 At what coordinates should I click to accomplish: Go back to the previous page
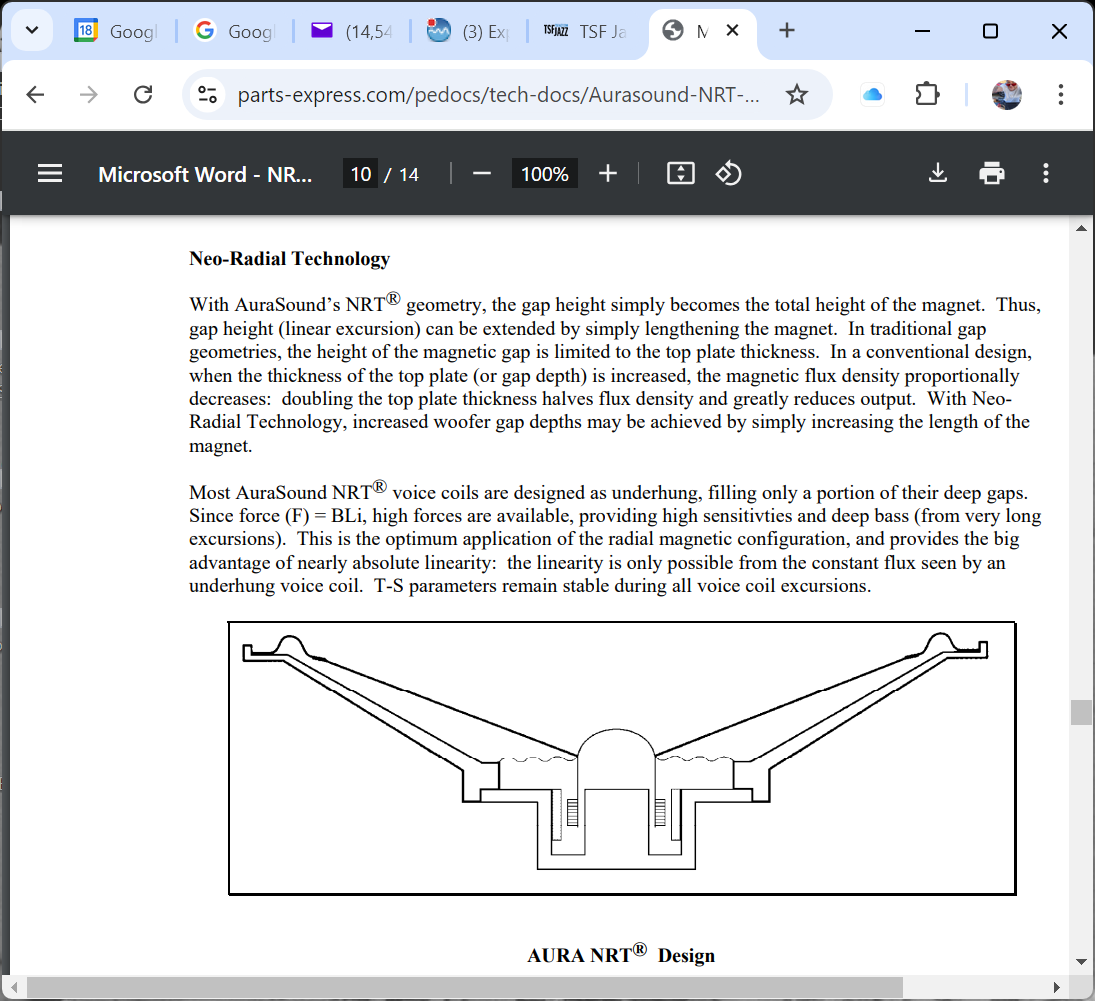pyautogui.click(x=35, y=94)
